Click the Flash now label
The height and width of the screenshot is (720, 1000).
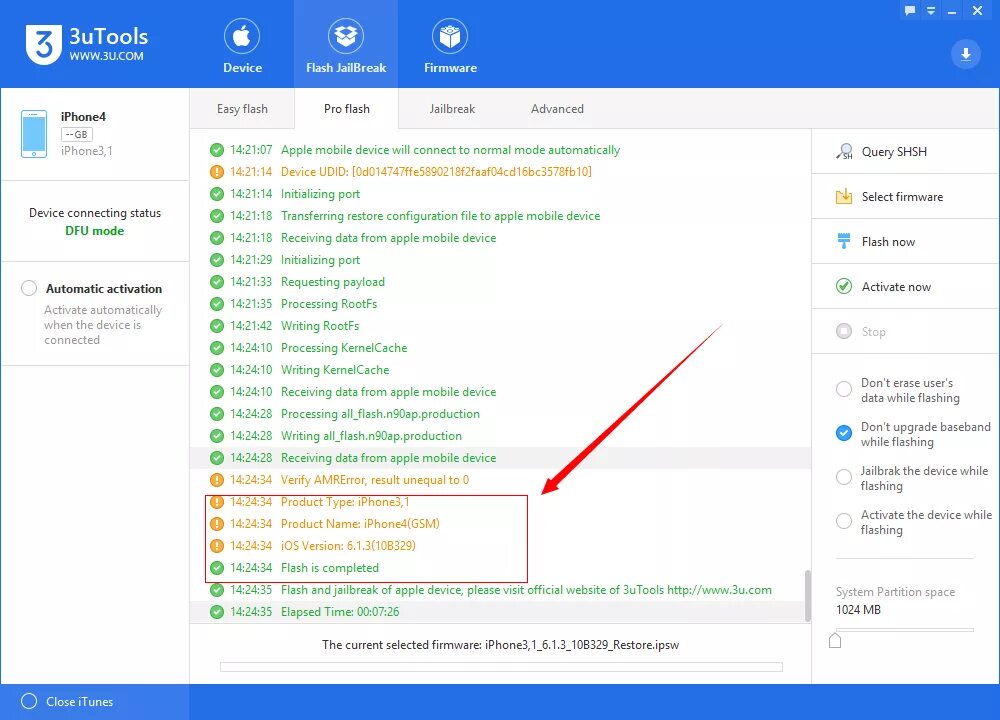tap(888, 242)
